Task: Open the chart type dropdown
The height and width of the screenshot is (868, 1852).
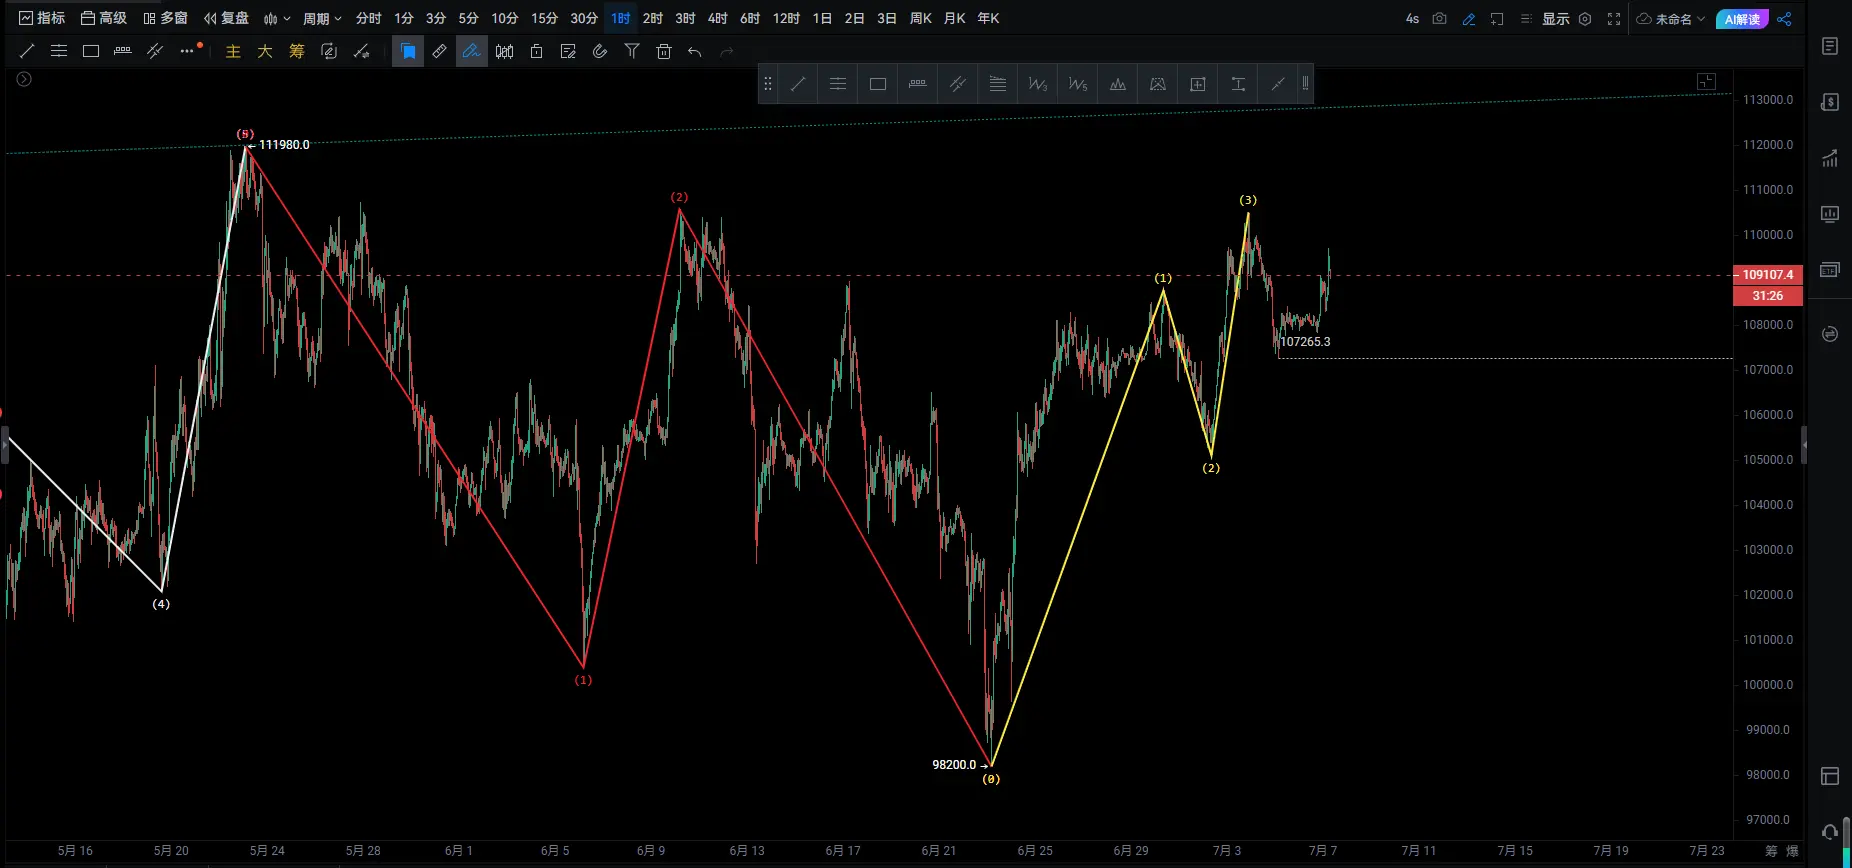Action: tap(277, 18)
